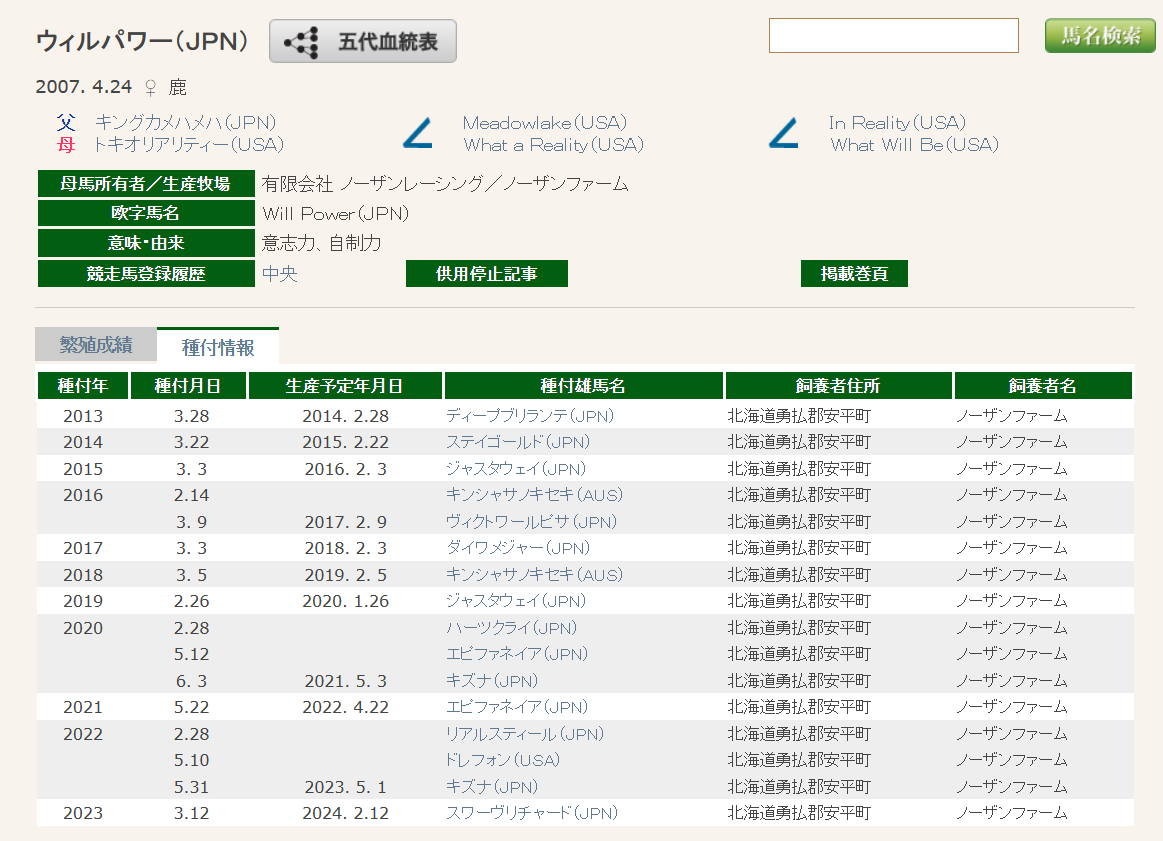Select the 種付情報 tab
Screen dimensions: 1163x841
218,347
